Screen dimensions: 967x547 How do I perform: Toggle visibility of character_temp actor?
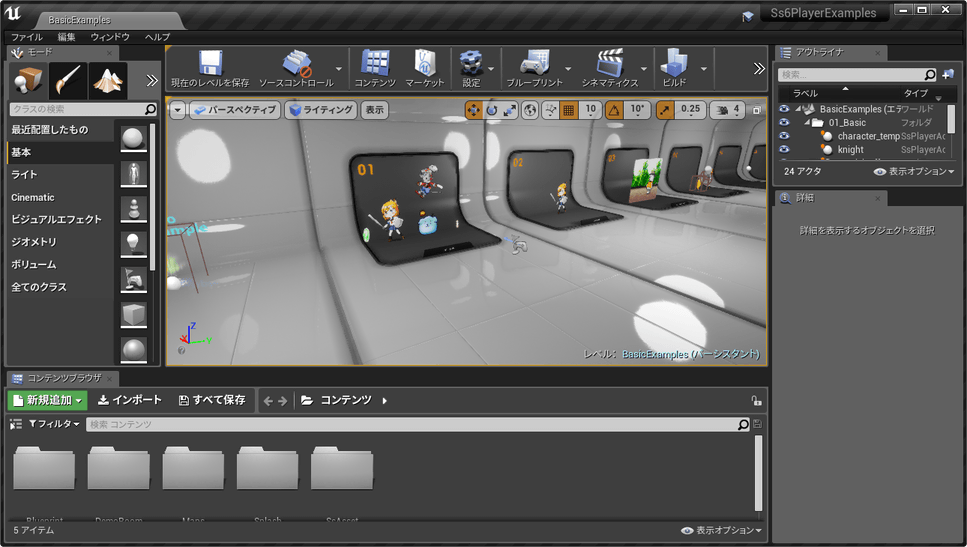[x=784, y=136]
